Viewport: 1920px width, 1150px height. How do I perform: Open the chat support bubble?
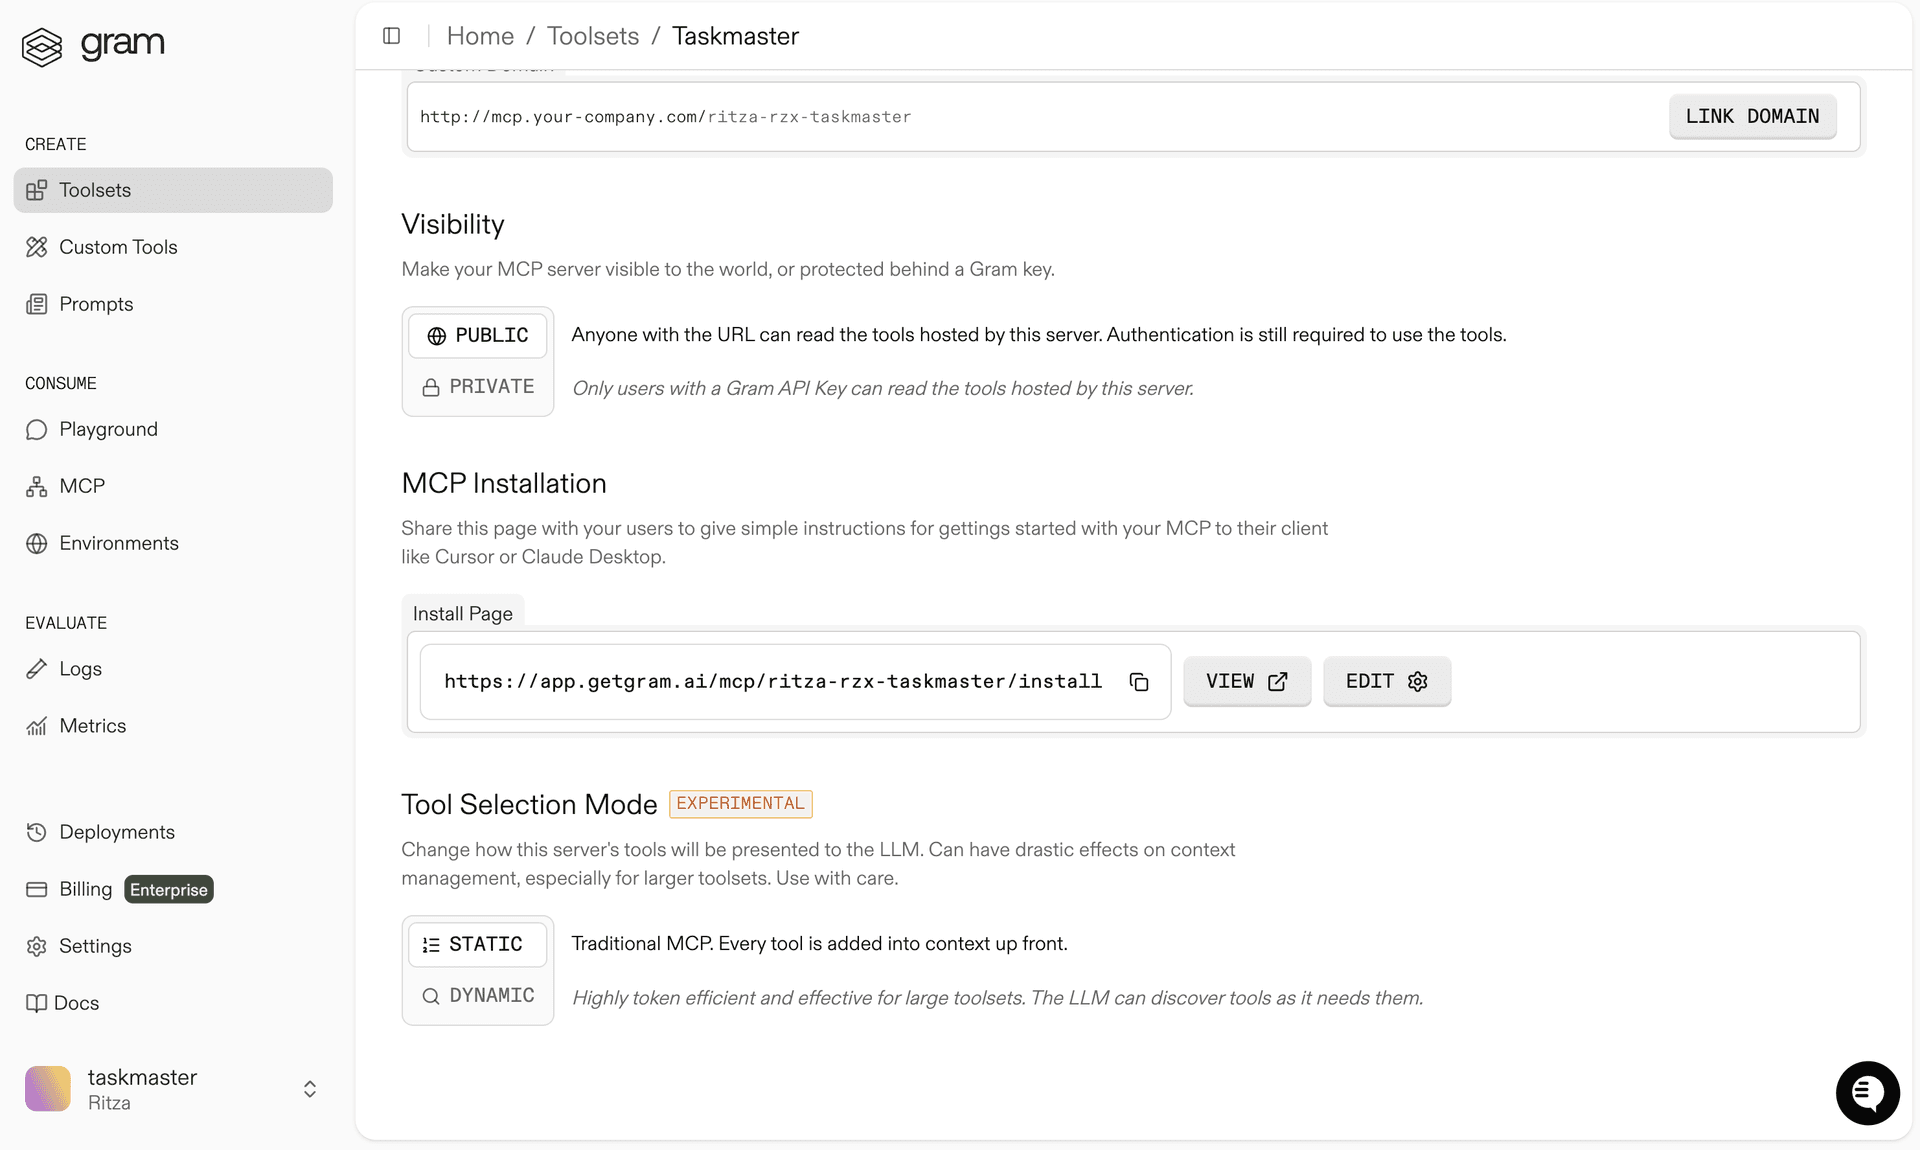click(1867, 1092)
